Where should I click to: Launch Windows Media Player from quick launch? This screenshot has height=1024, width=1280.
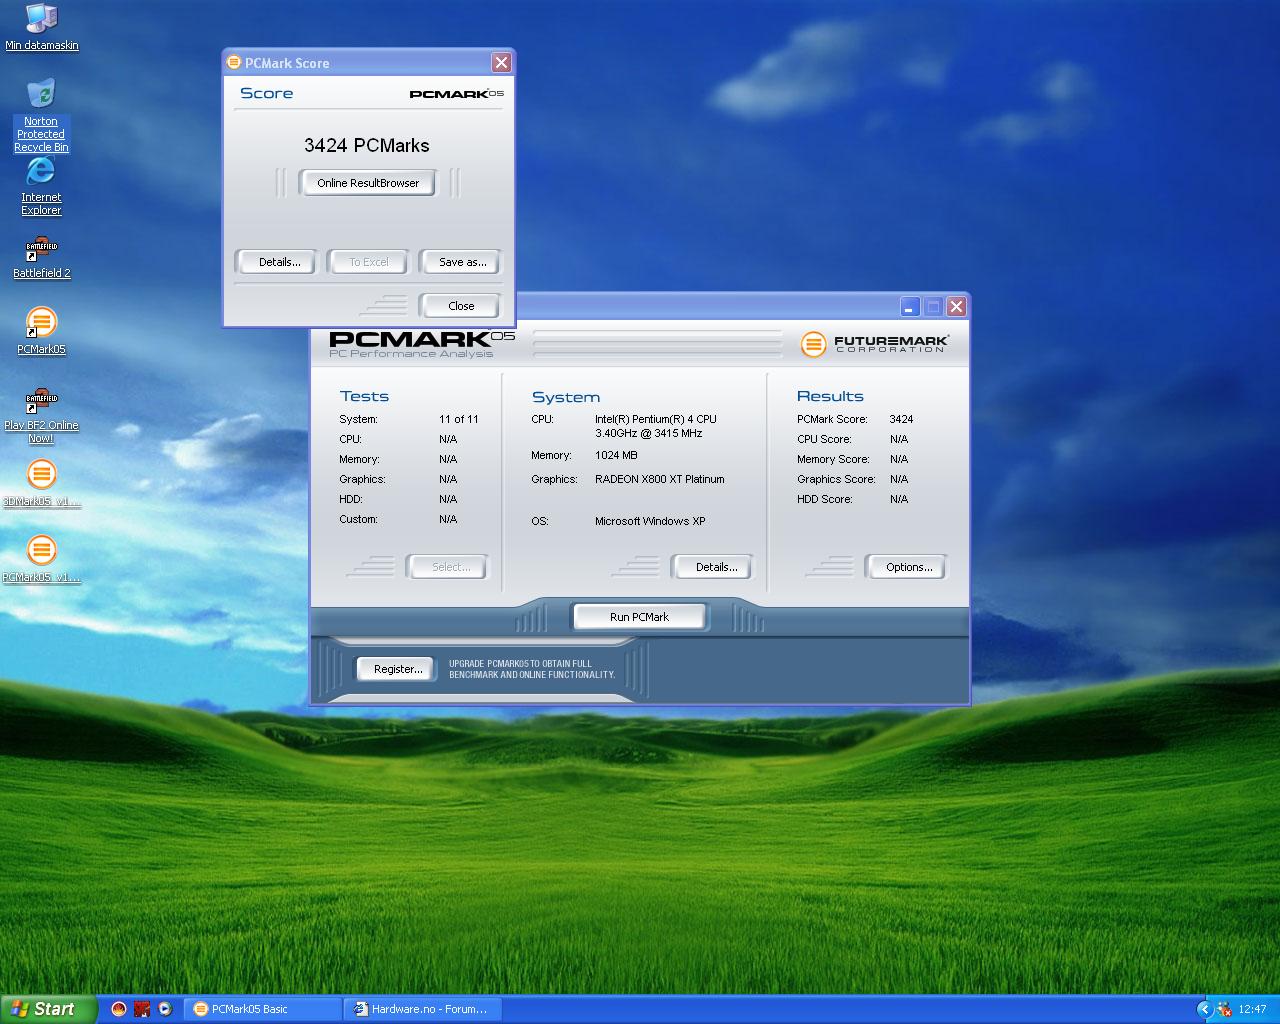165,1009
